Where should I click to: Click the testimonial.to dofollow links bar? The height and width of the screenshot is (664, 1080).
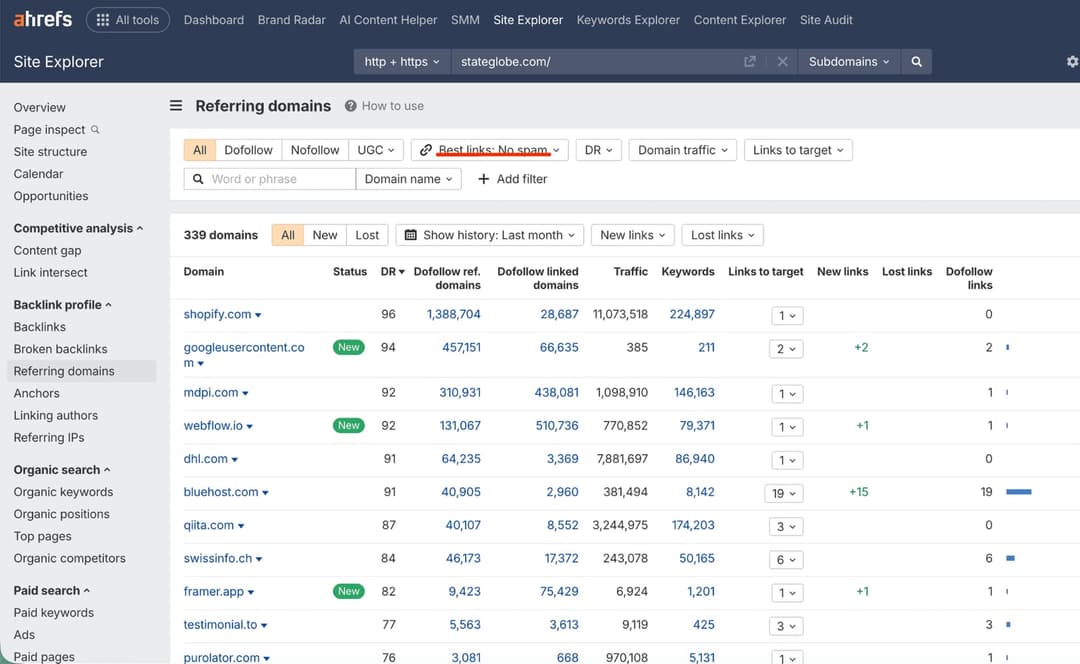(x=1008, y=624)
